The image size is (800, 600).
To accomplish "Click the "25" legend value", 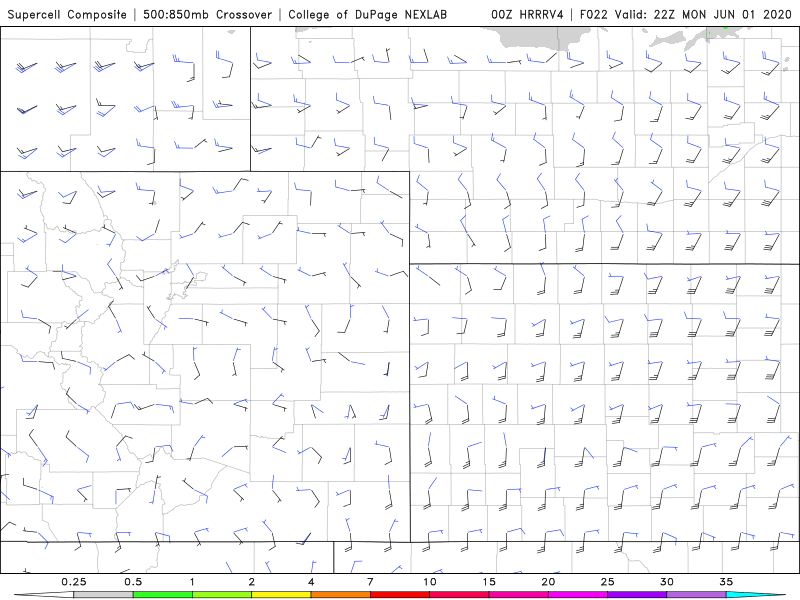I will [x=607, y=582].
